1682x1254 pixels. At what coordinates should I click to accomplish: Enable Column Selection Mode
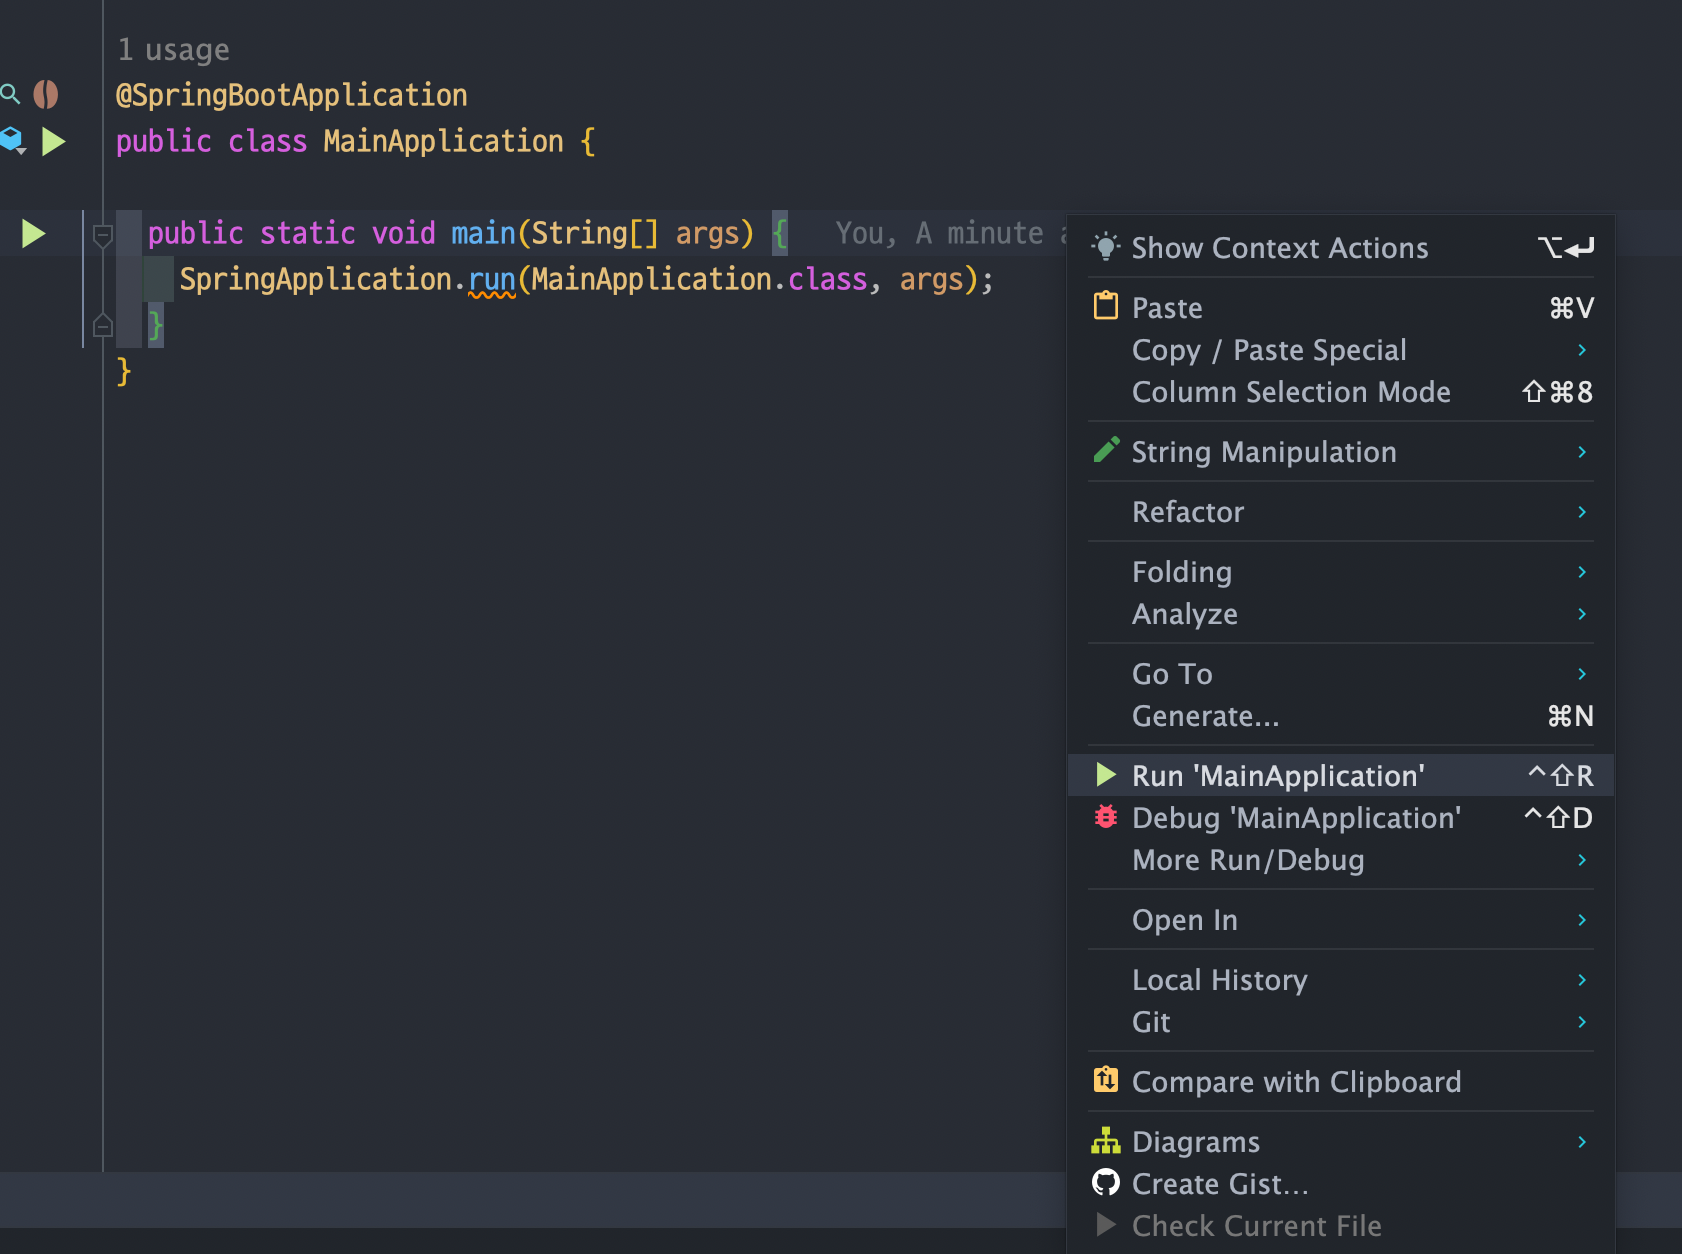coord(1341,392)
